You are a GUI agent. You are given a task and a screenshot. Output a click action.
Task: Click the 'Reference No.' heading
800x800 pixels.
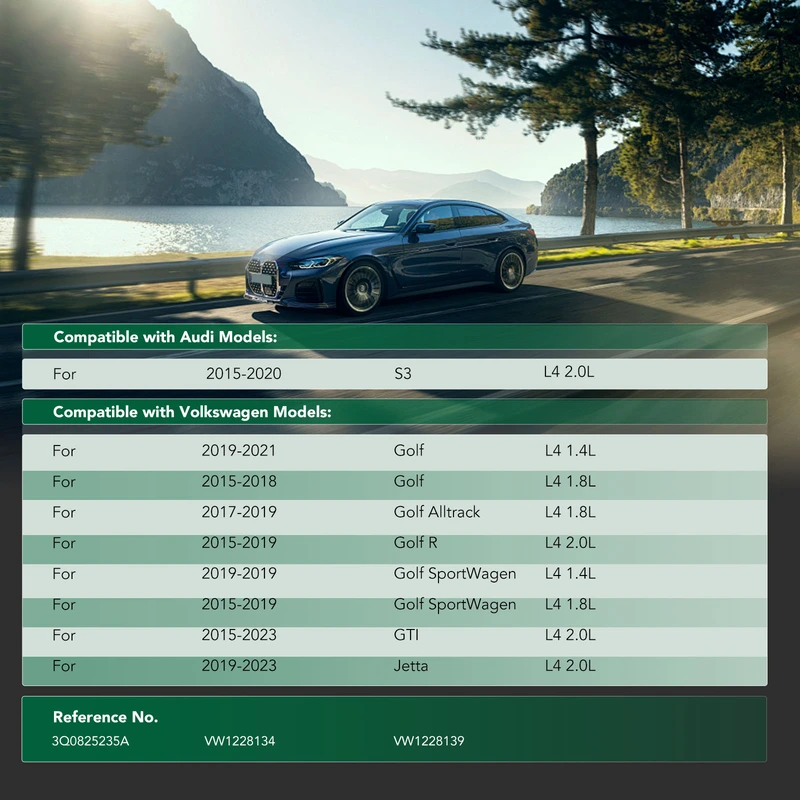click(105, 717)
